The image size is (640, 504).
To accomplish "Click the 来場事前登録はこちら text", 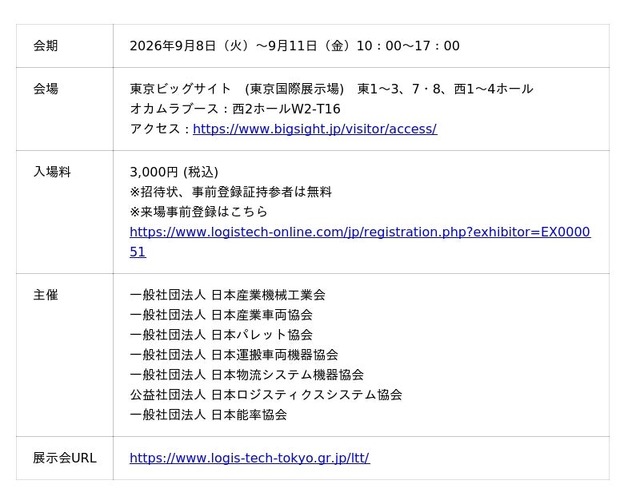I will pyautogui.click(x=199, y=212).
